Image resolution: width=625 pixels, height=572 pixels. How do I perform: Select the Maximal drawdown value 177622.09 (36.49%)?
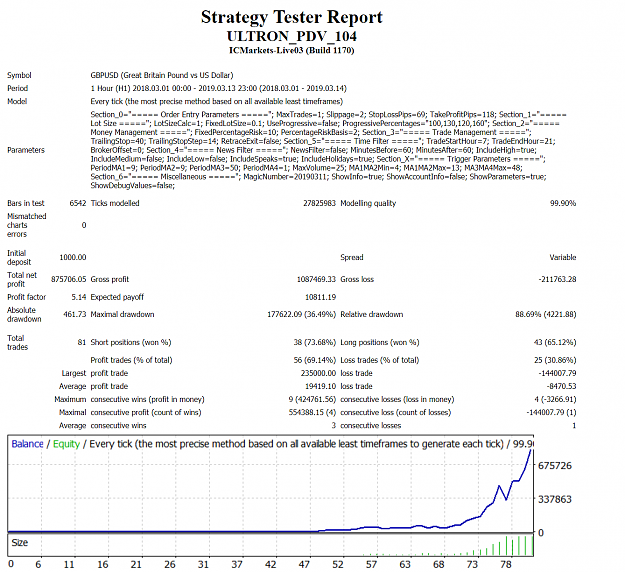click(x=301, y=315)
